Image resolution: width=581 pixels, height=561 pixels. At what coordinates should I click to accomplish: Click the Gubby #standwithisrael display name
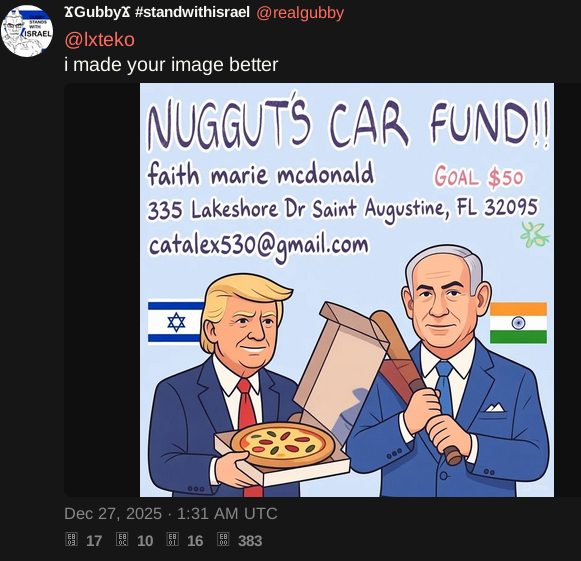[157, 12]
